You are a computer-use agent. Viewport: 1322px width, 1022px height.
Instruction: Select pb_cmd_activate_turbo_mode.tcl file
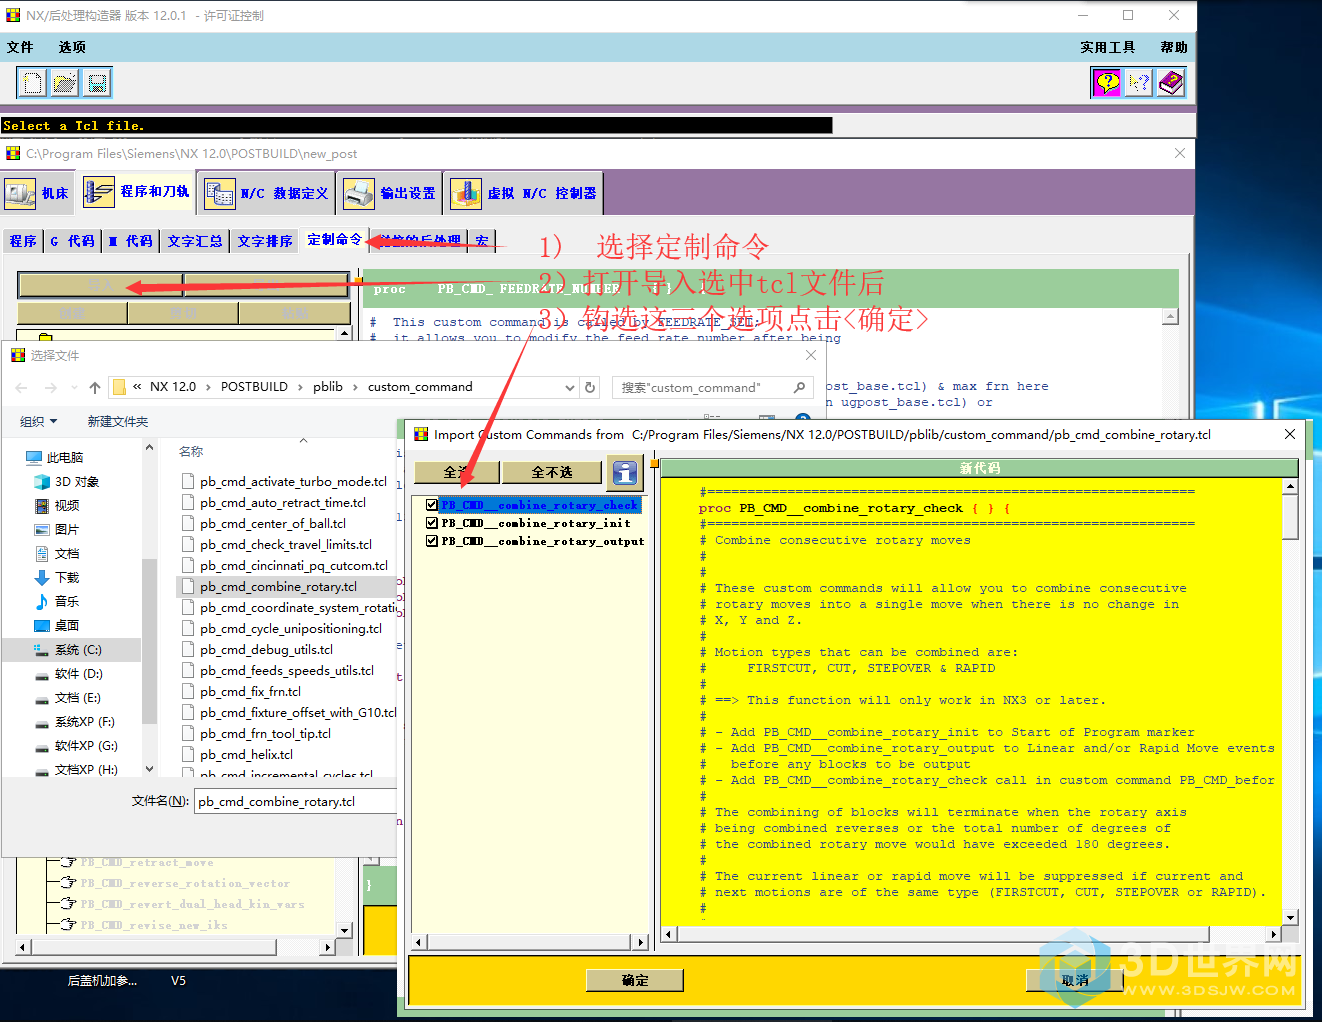coord(293,481)
